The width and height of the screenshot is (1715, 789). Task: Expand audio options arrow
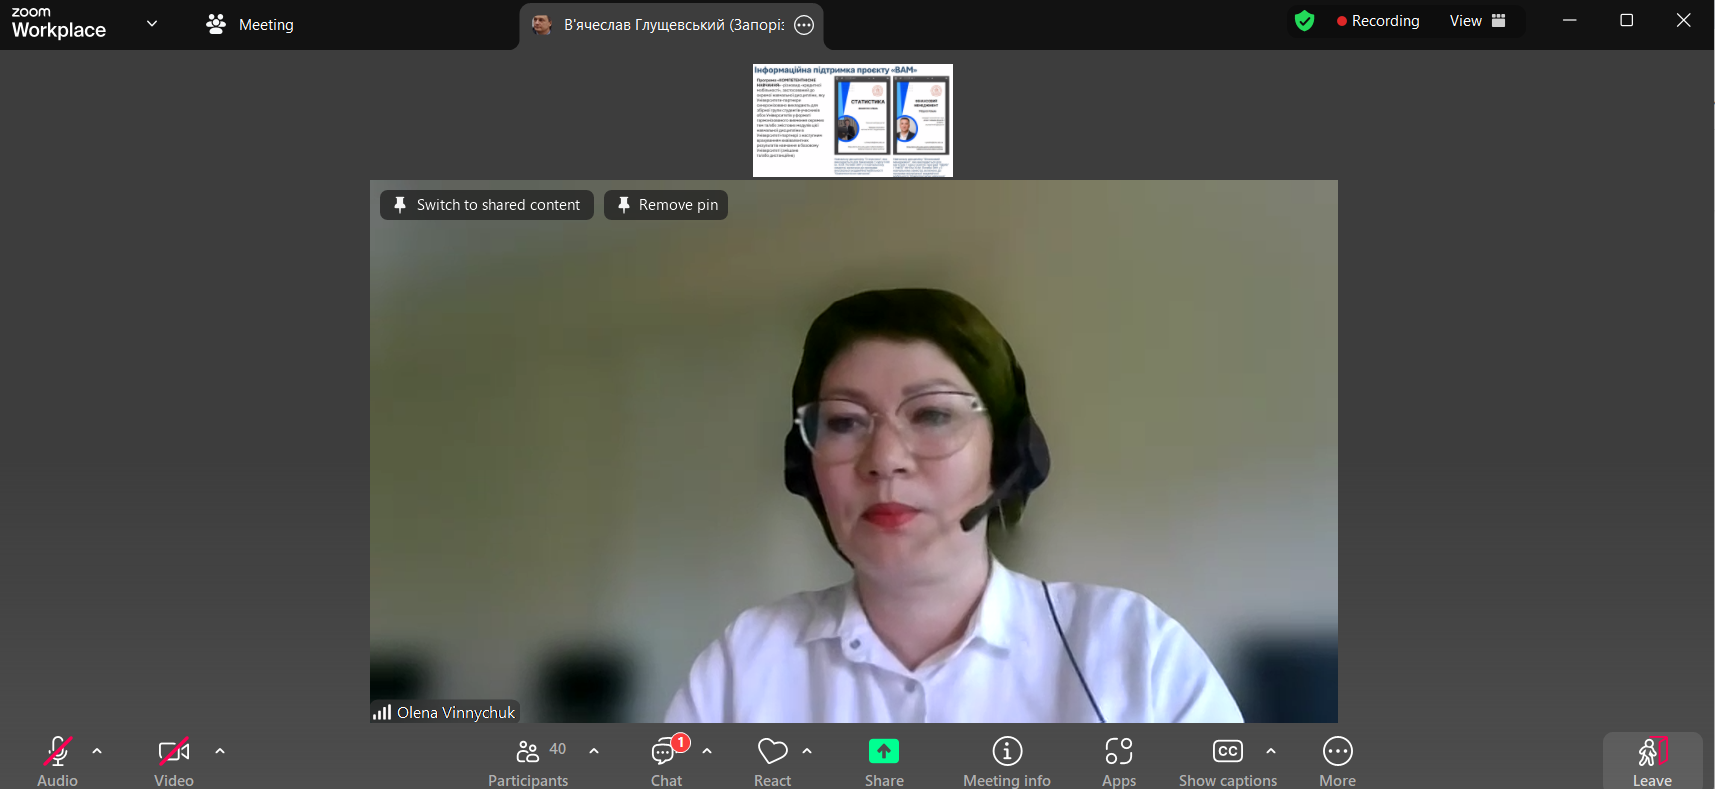tap(97, 751)
